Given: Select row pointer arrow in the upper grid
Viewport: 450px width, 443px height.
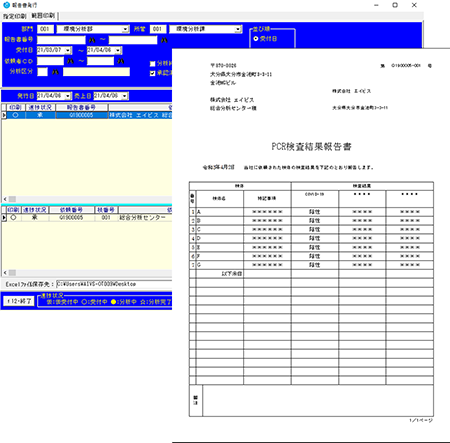Looking at the screenshot, I should click(x=4, y=115).
